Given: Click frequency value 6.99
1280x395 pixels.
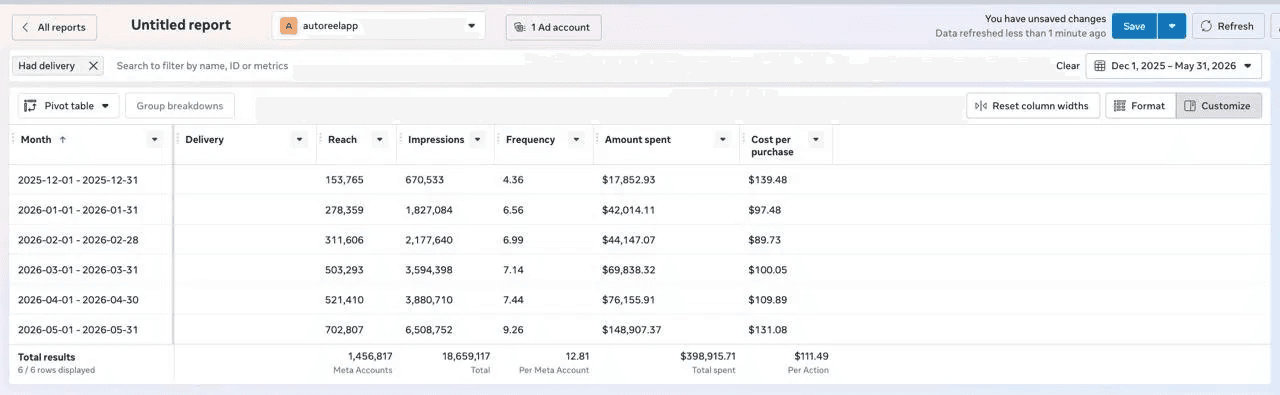Looking at the screenshot, I should point(513,240).
